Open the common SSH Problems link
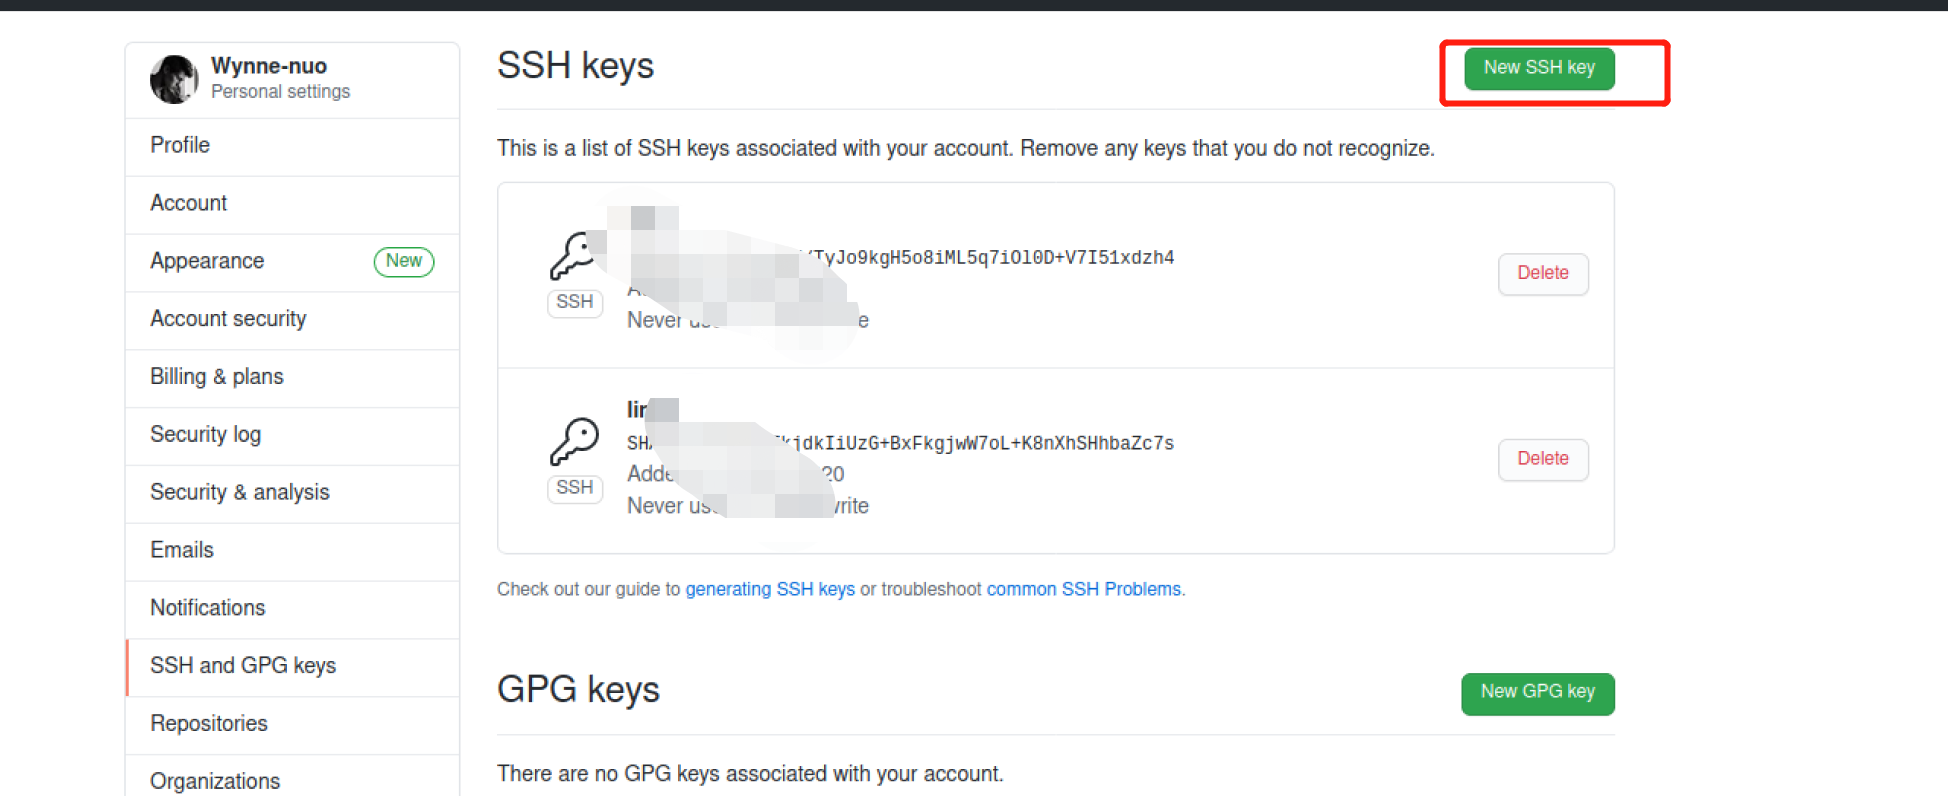1948x796 pixels. pyautogui.click(x=1083, y=589)
